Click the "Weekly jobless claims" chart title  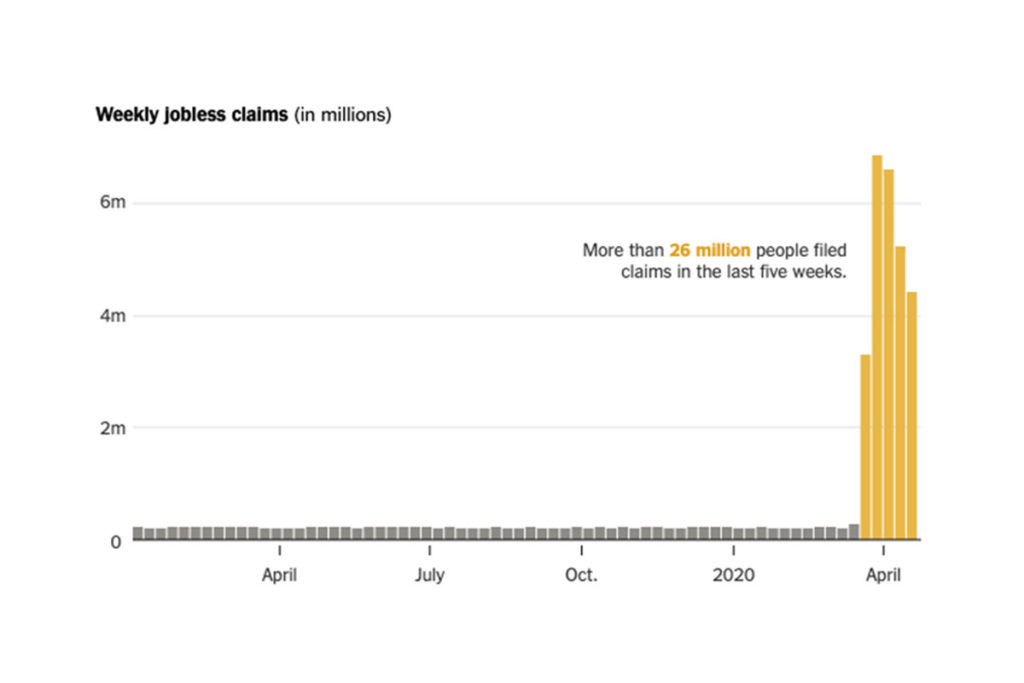(191, 115)
